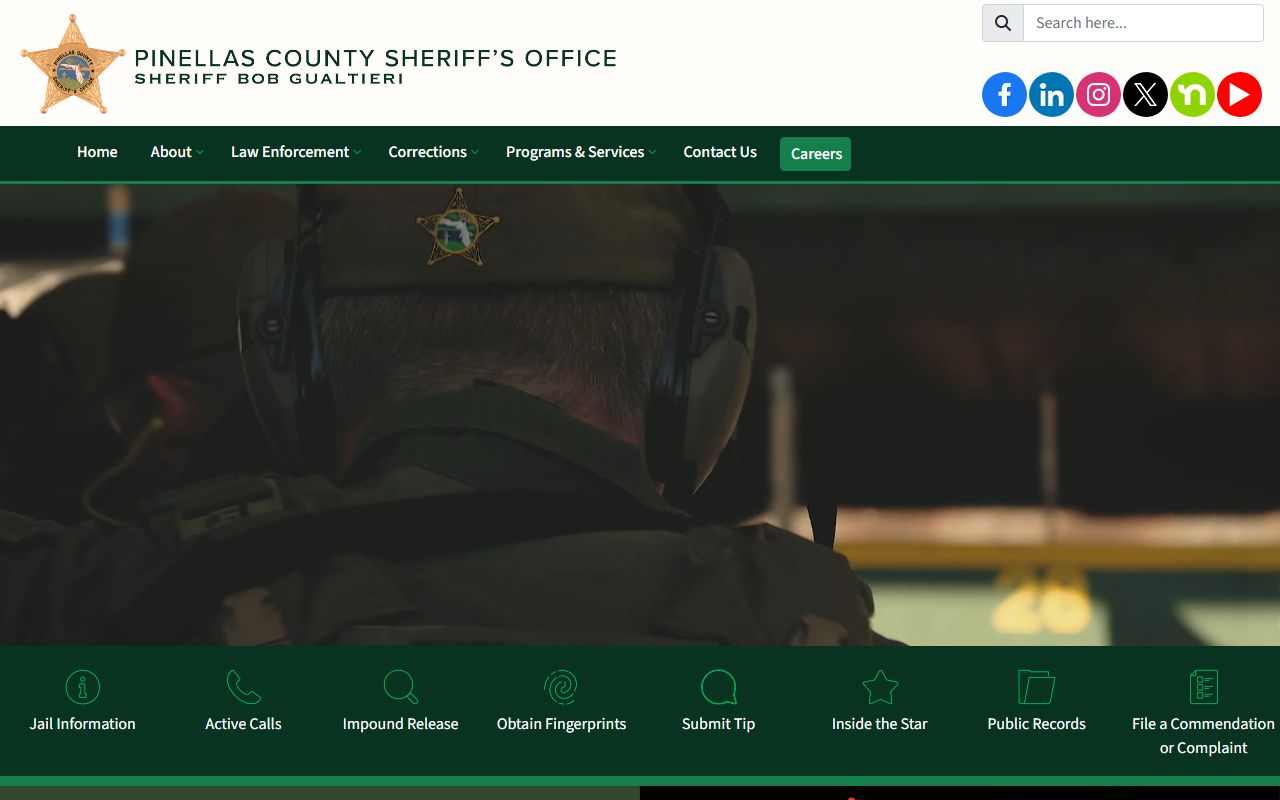Open File a Commendation or Complaint link text
Screen dimensions: 1280x800
click(x=1203, y=736)
